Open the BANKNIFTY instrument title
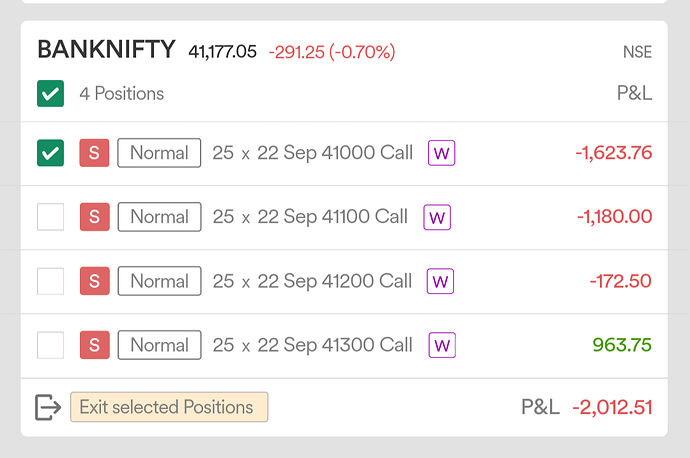This screenshot has height=458, width=690. pyautogui.click(x=106, y=49)
